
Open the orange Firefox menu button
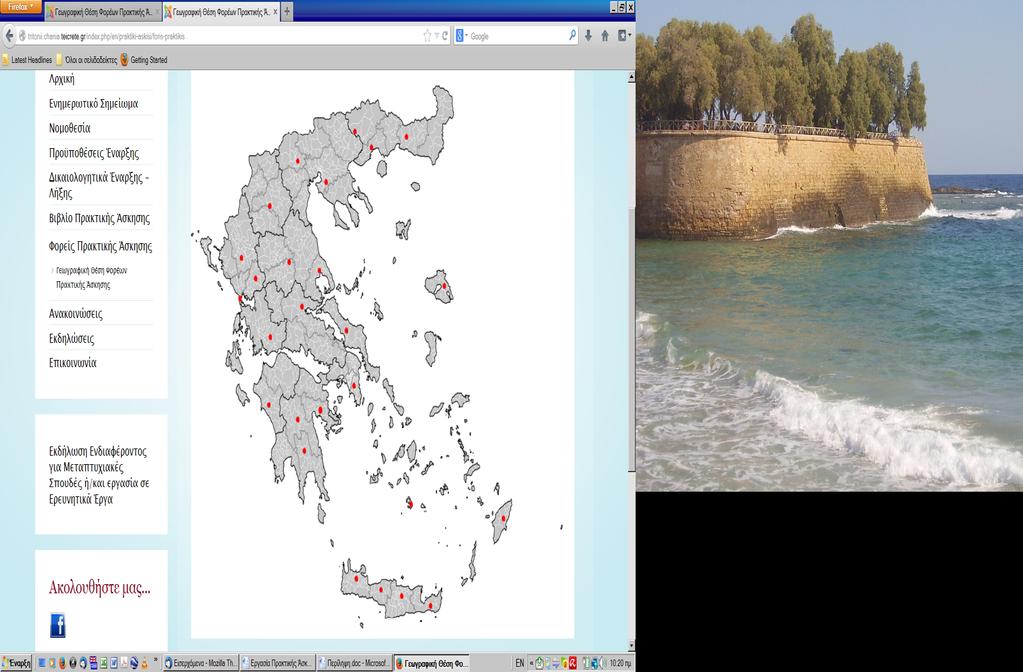tap(20, 7)
